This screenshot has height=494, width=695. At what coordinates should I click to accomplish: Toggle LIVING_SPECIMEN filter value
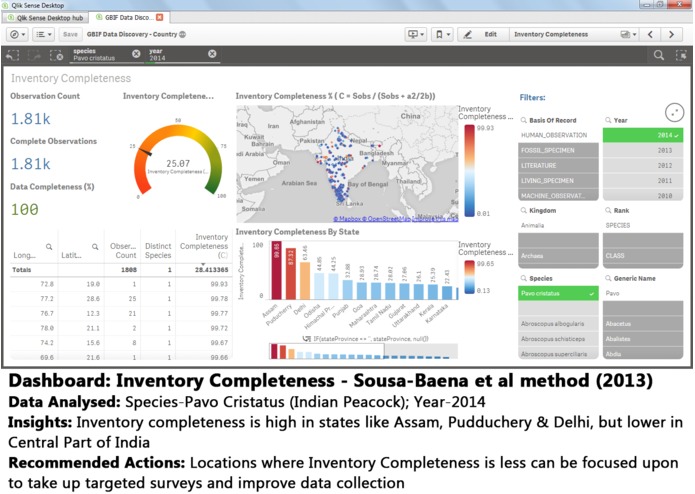pyautogui.click(x=558, y=180)
